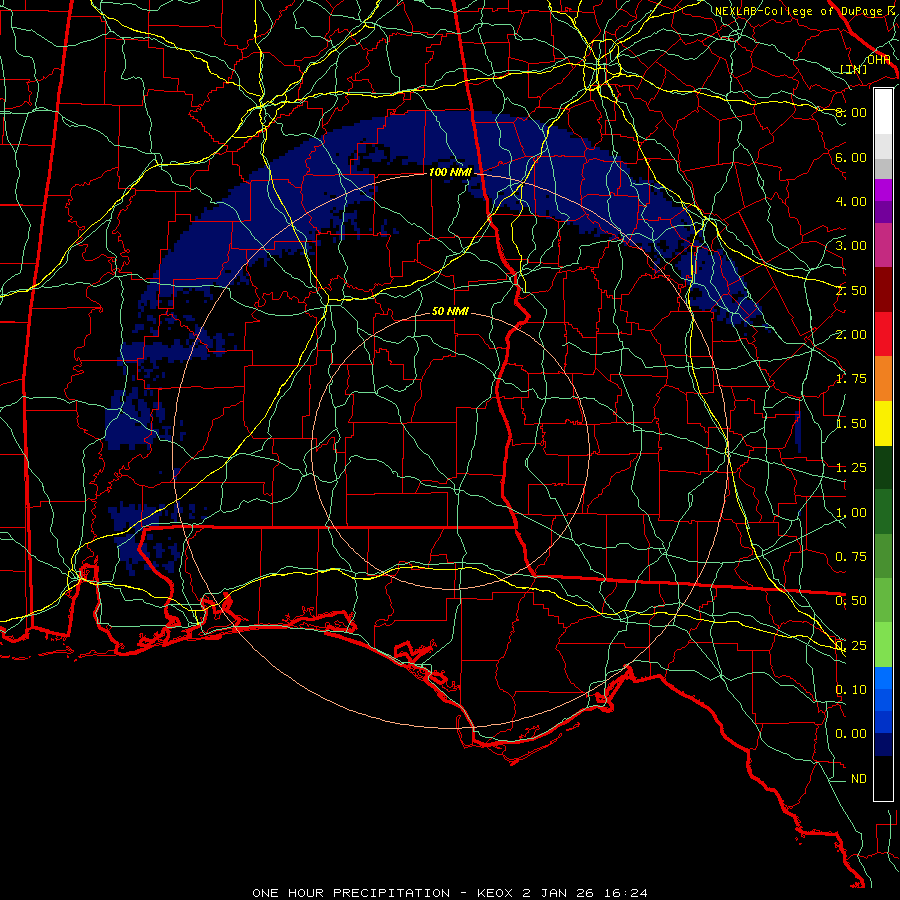Select the white swatch atop the color scale
Screen dimensions: 900x900
[883, 111]
